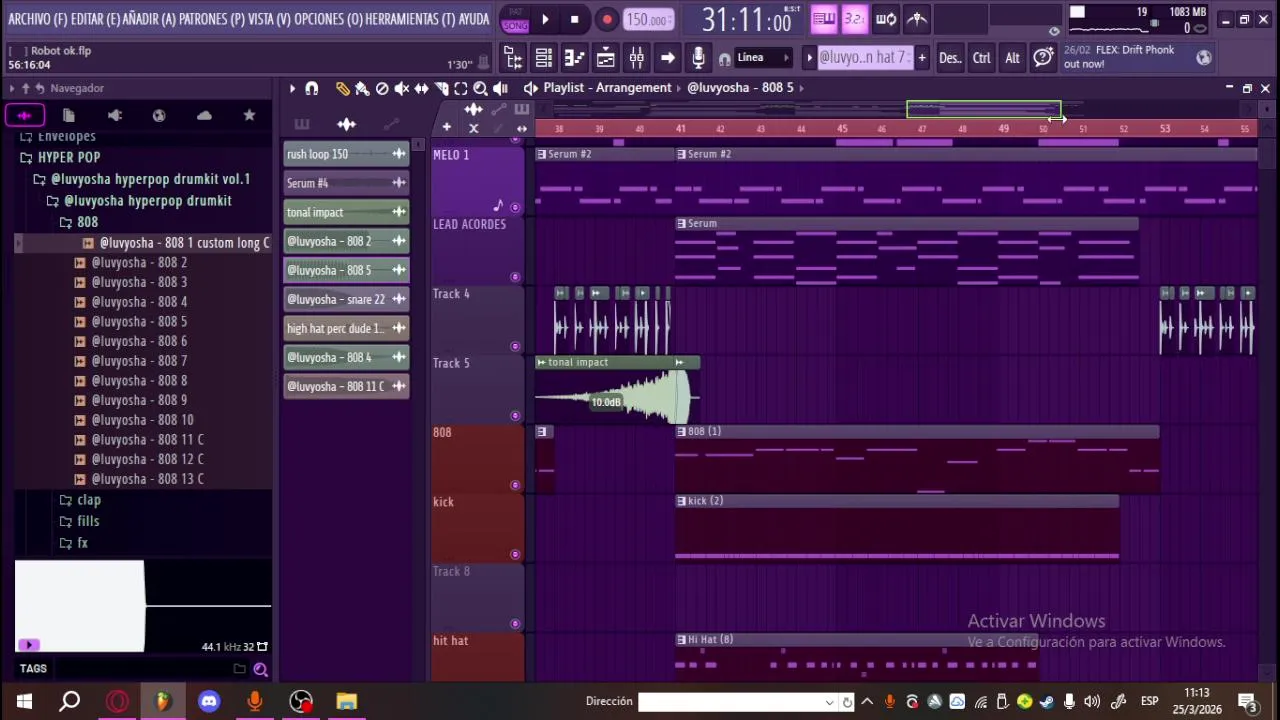Add new pattern with plus button

coord(921,58)
